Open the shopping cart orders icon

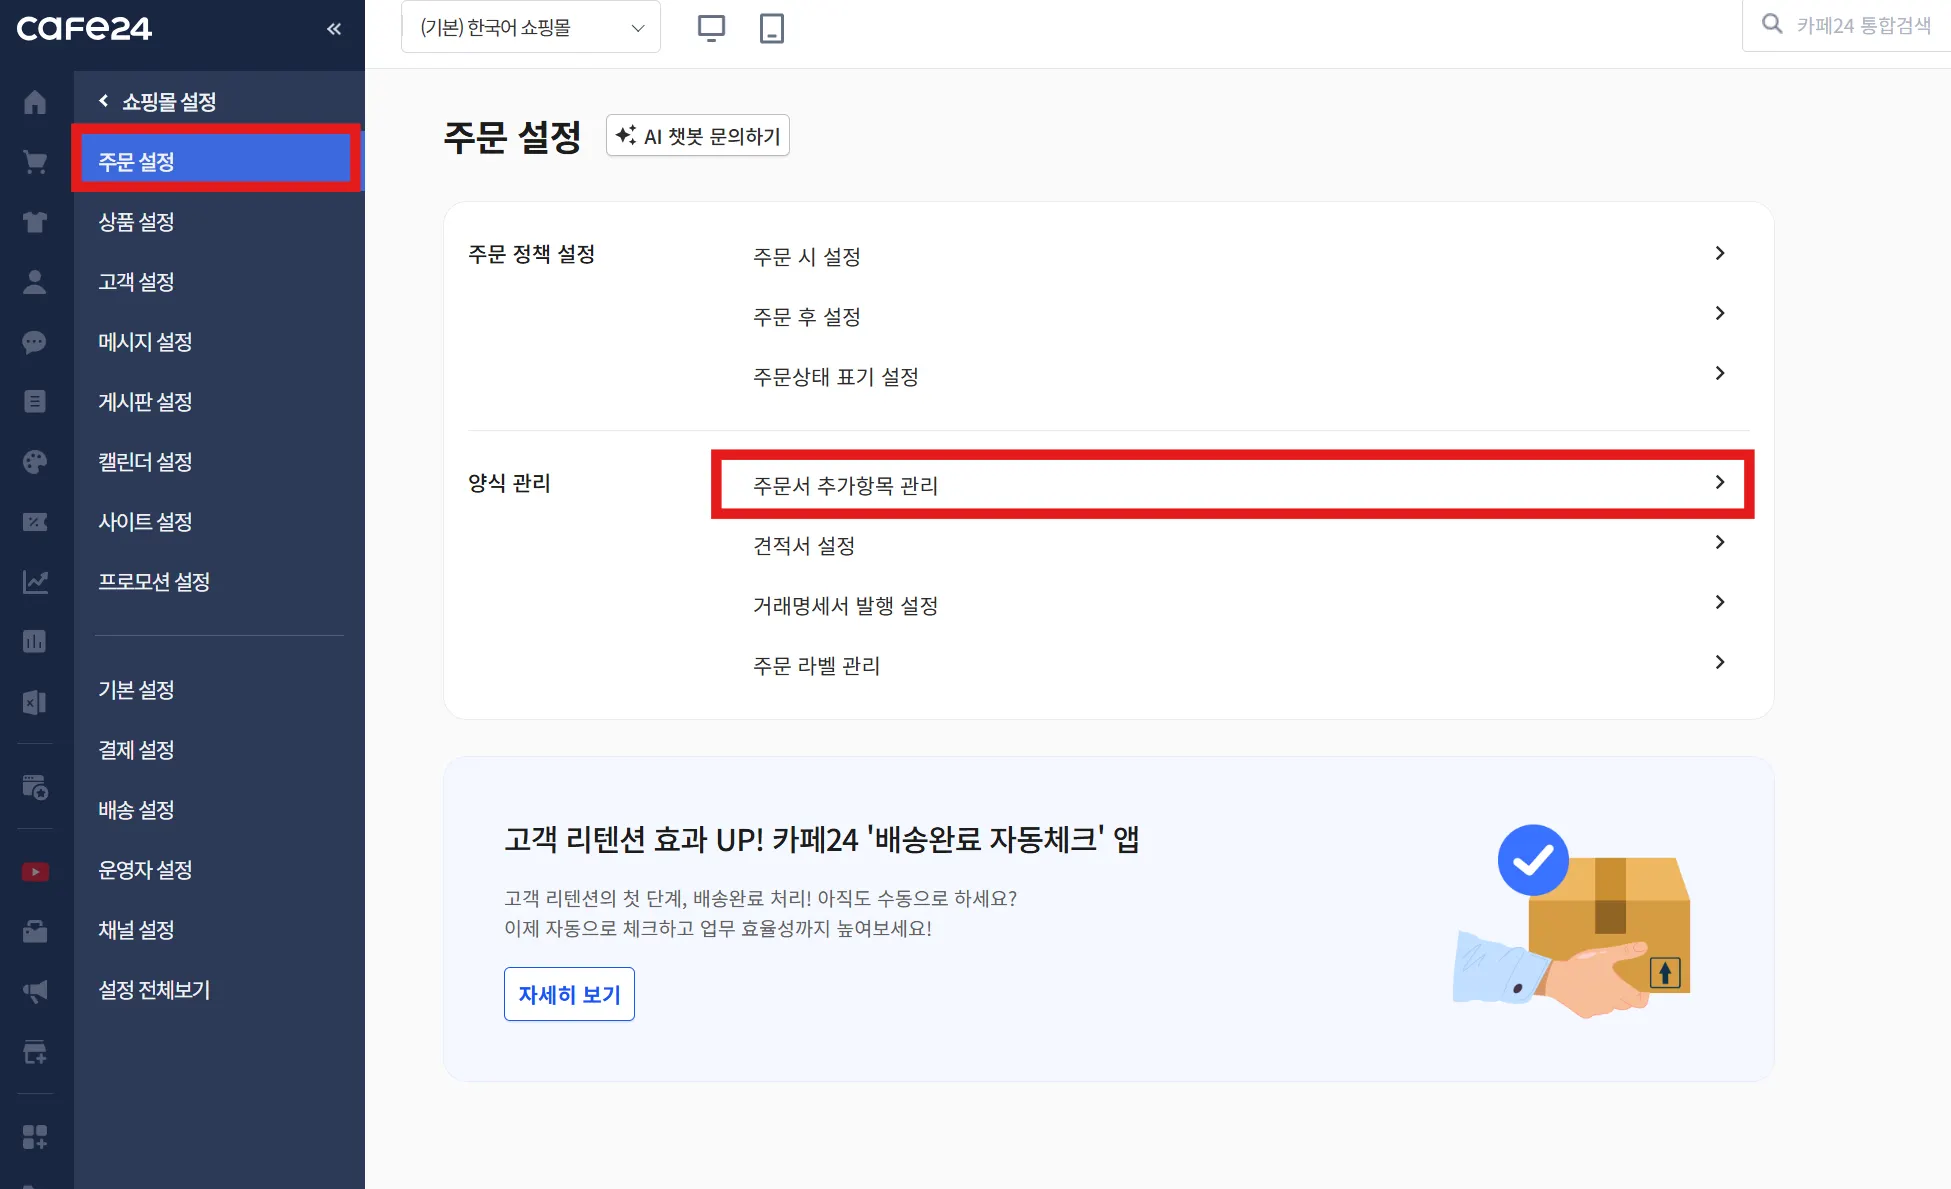click(x=35, y=162)
